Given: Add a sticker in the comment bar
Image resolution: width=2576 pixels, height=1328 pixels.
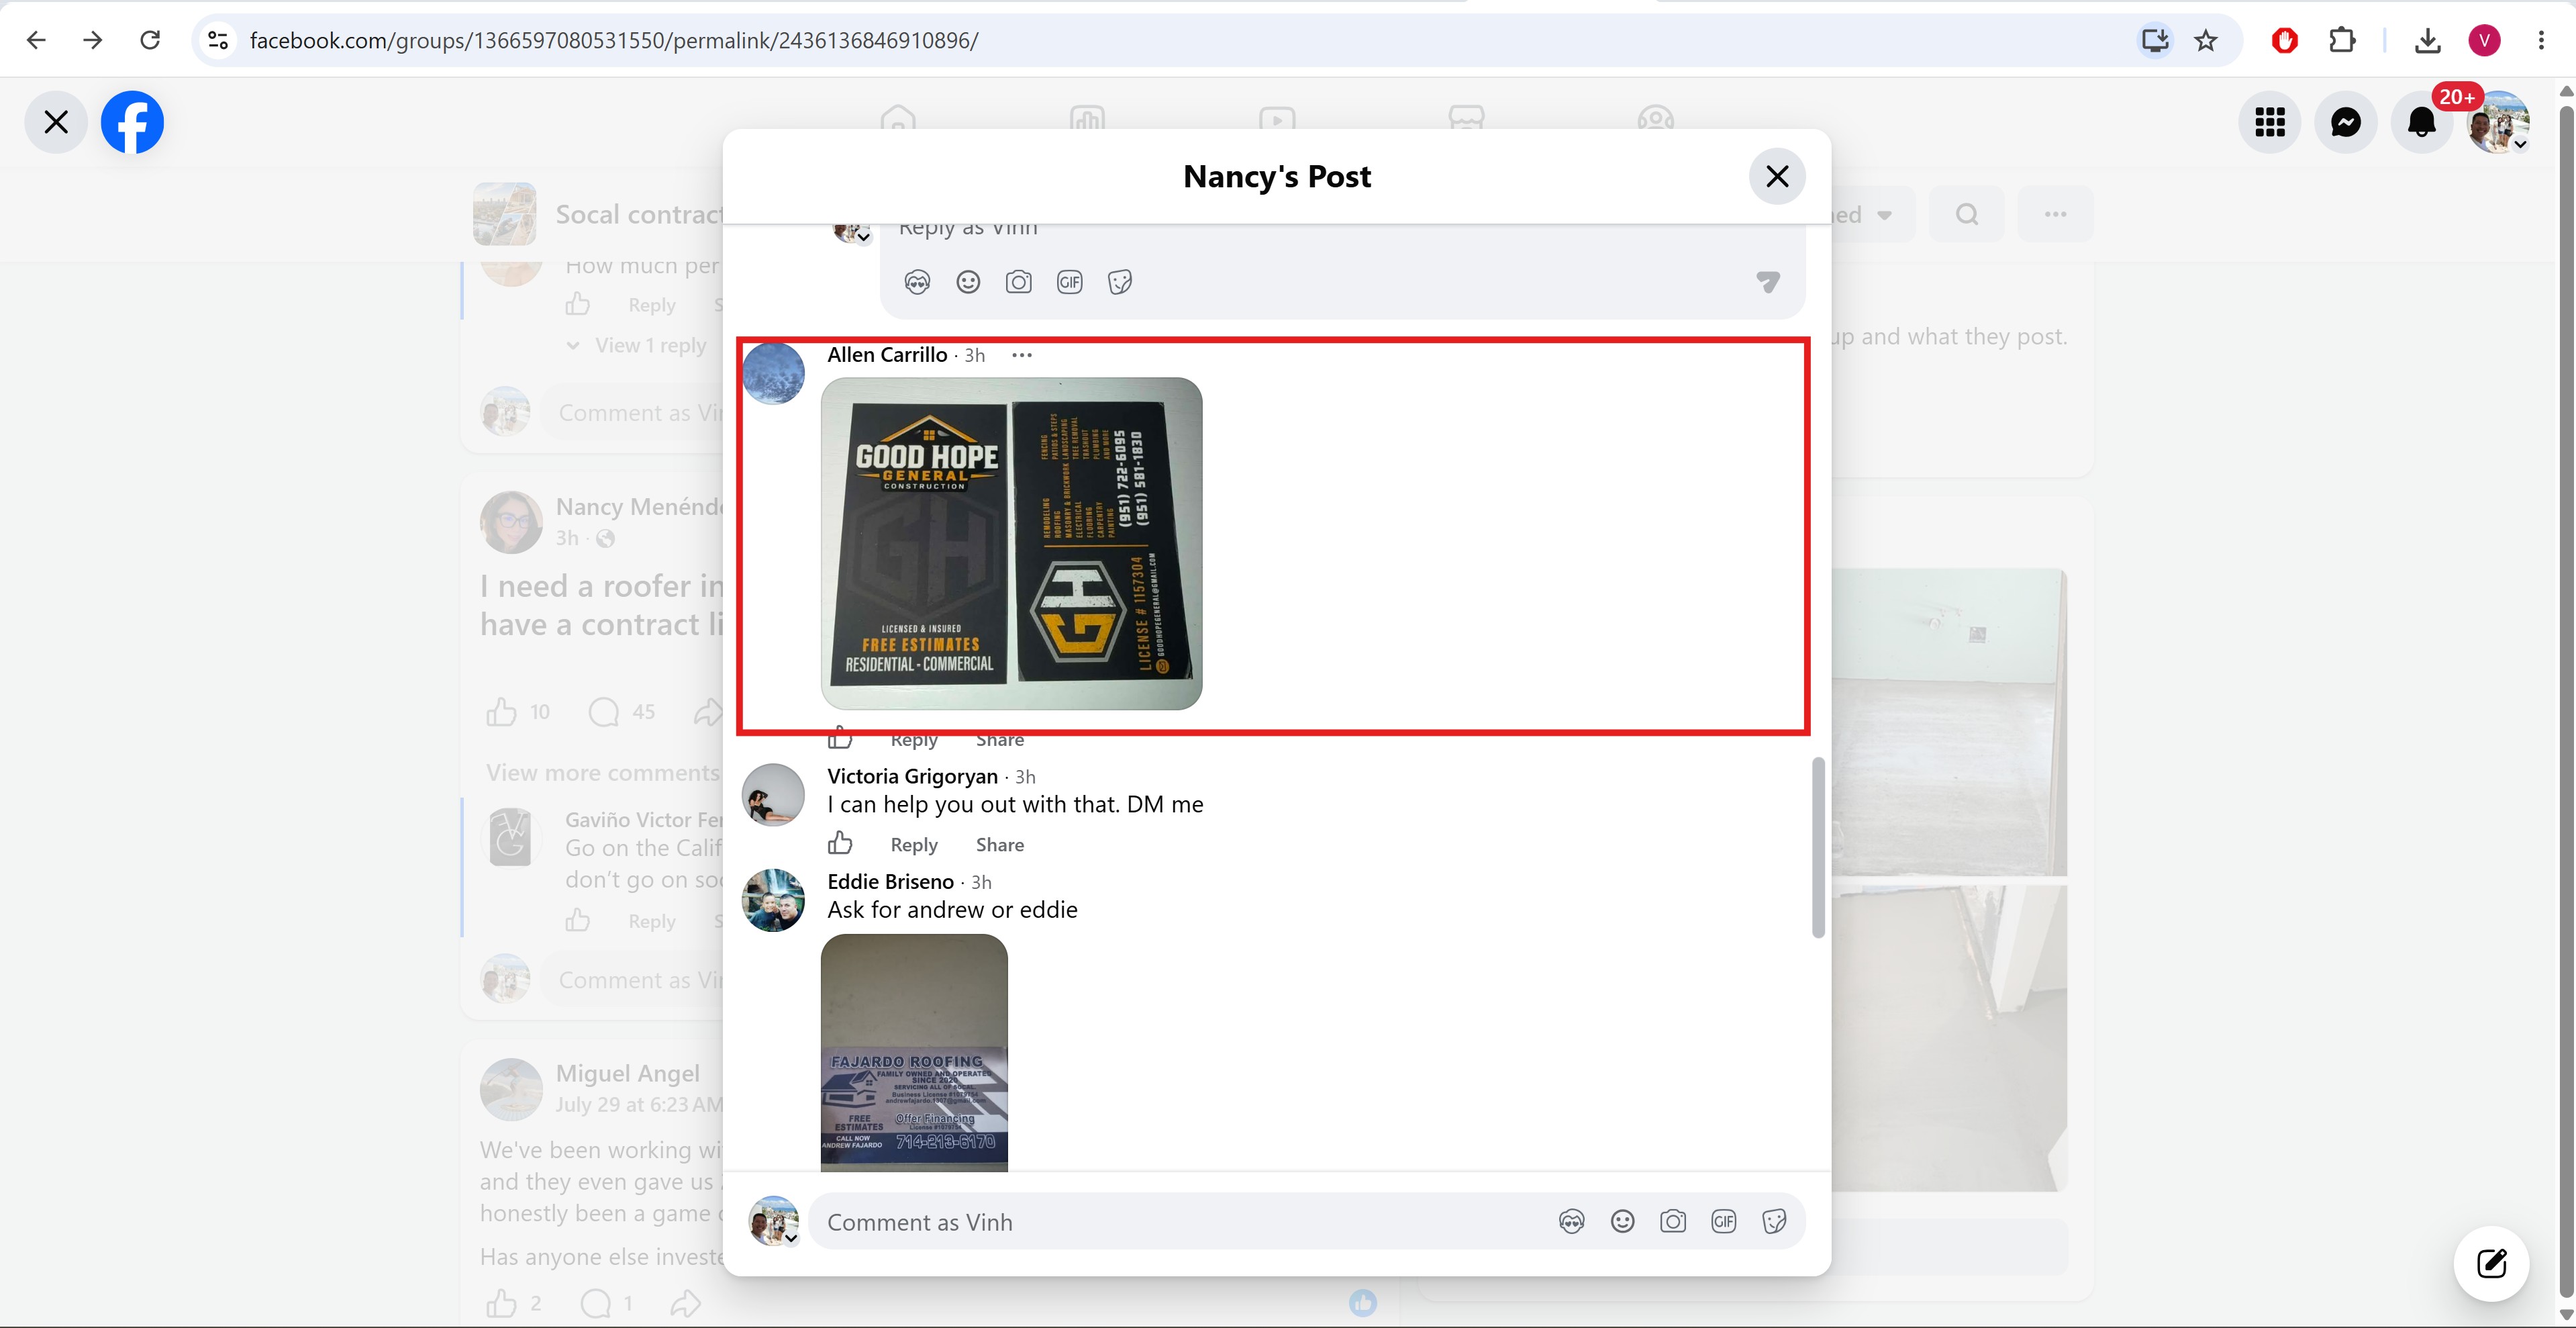Looking at the screenshot, I should coord(1774,1221).
